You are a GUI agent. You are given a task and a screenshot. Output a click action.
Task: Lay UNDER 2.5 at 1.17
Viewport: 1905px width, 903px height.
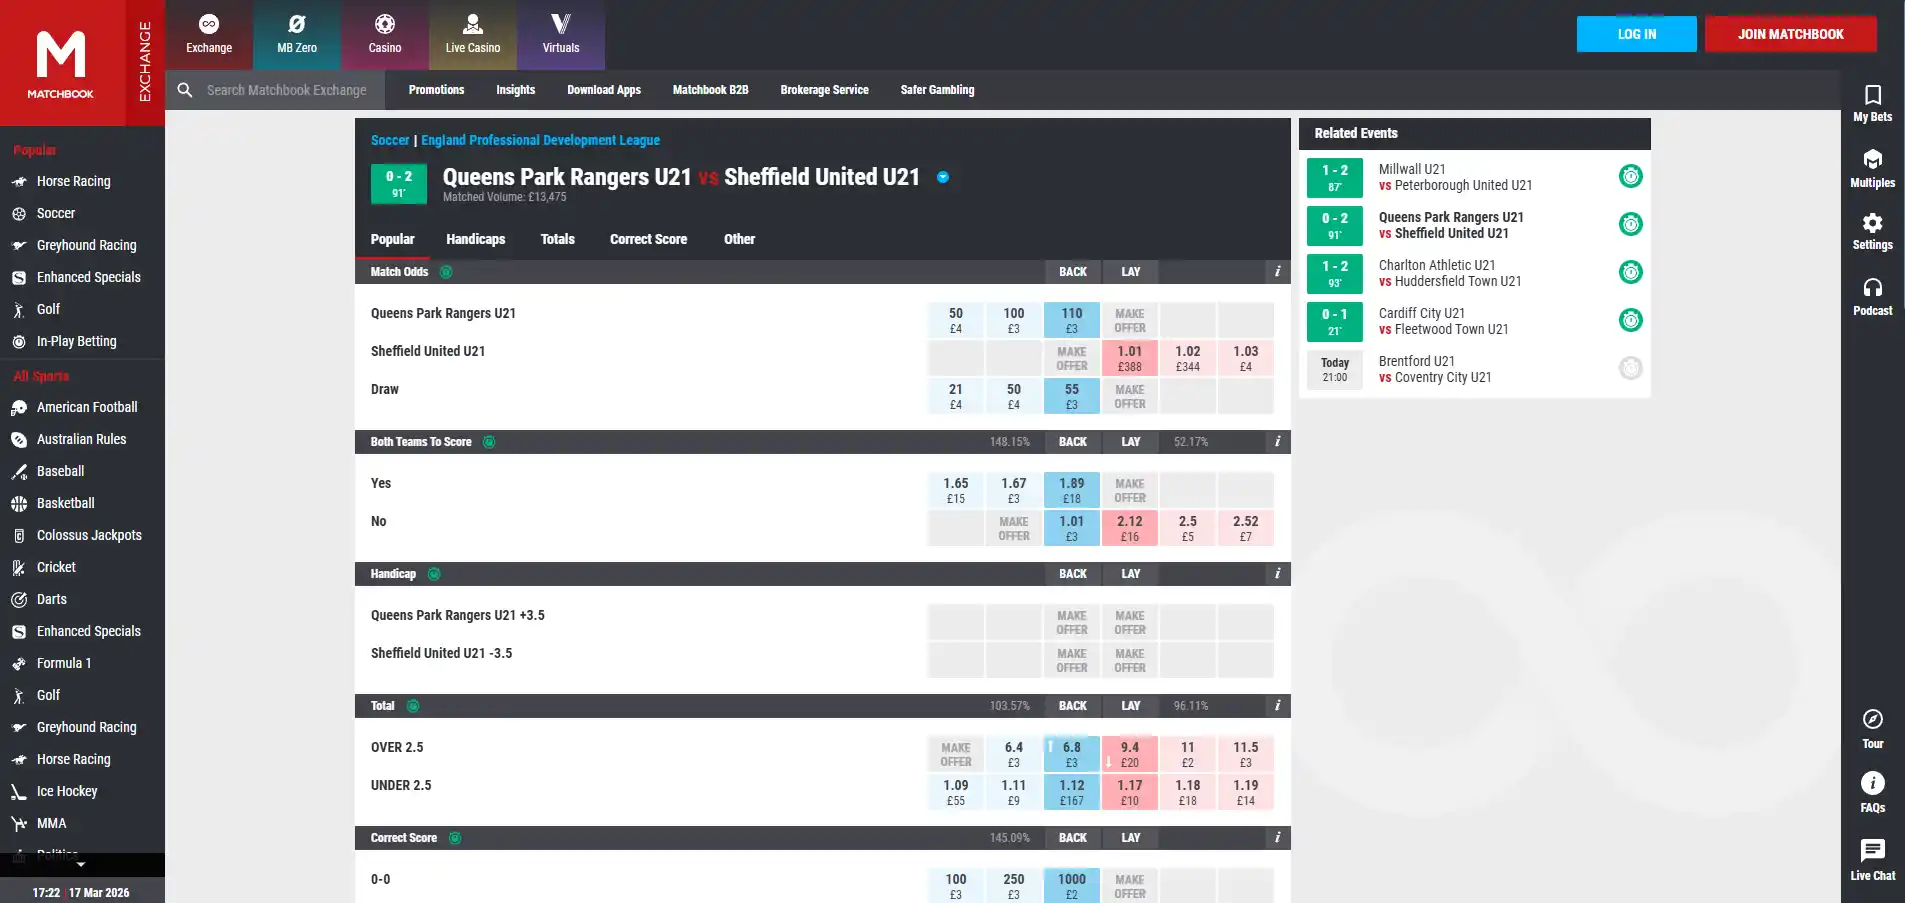(1130, 792)
